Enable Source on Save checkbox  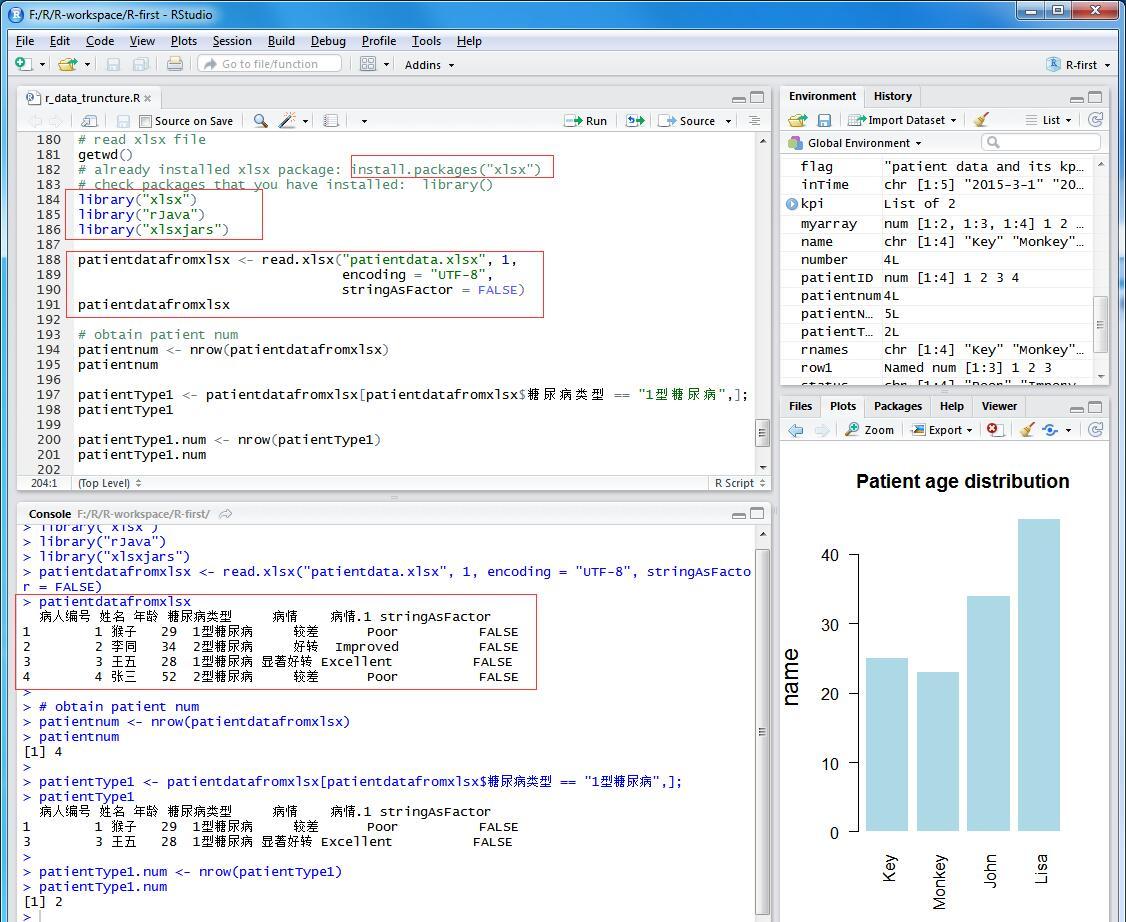click(146, 121)
